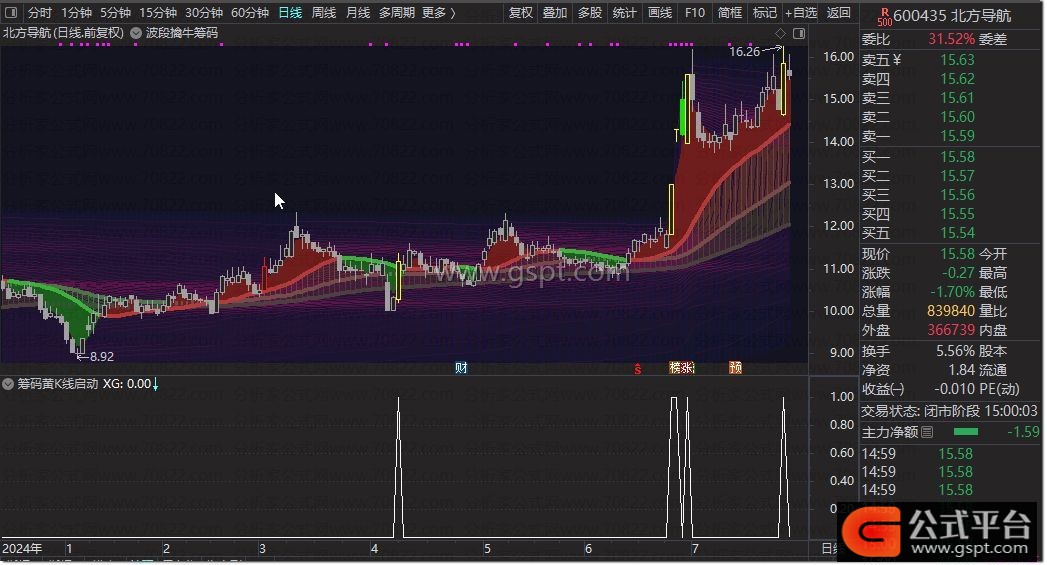Click the 2024年 label on the timeline
1047x565 pixels.
22,548
